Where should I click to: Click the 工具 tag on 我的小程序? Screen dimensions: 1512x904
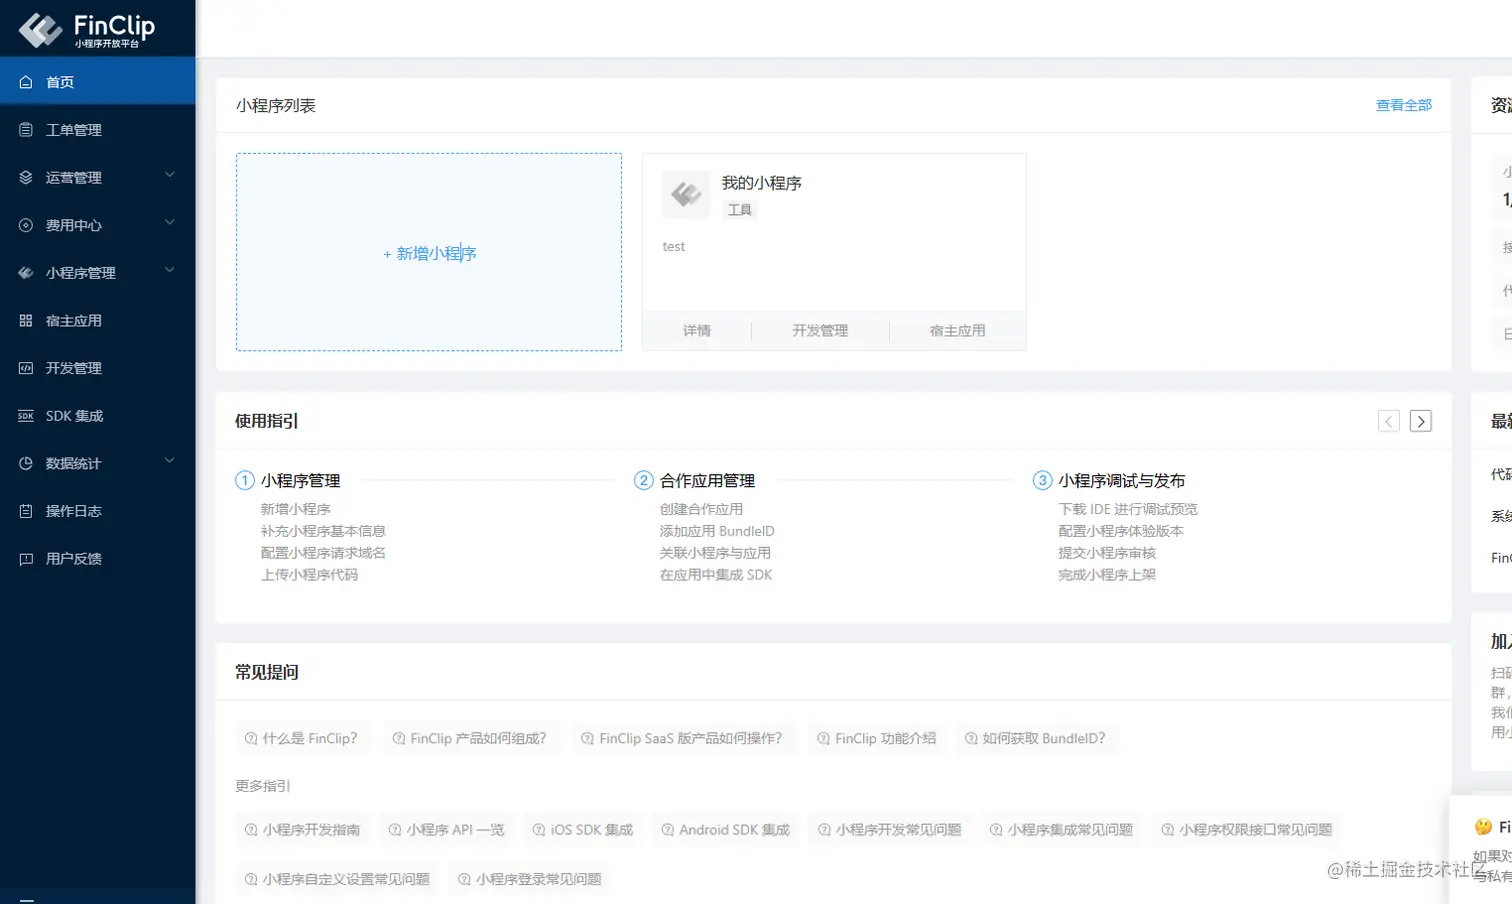[x=740, y=210]
